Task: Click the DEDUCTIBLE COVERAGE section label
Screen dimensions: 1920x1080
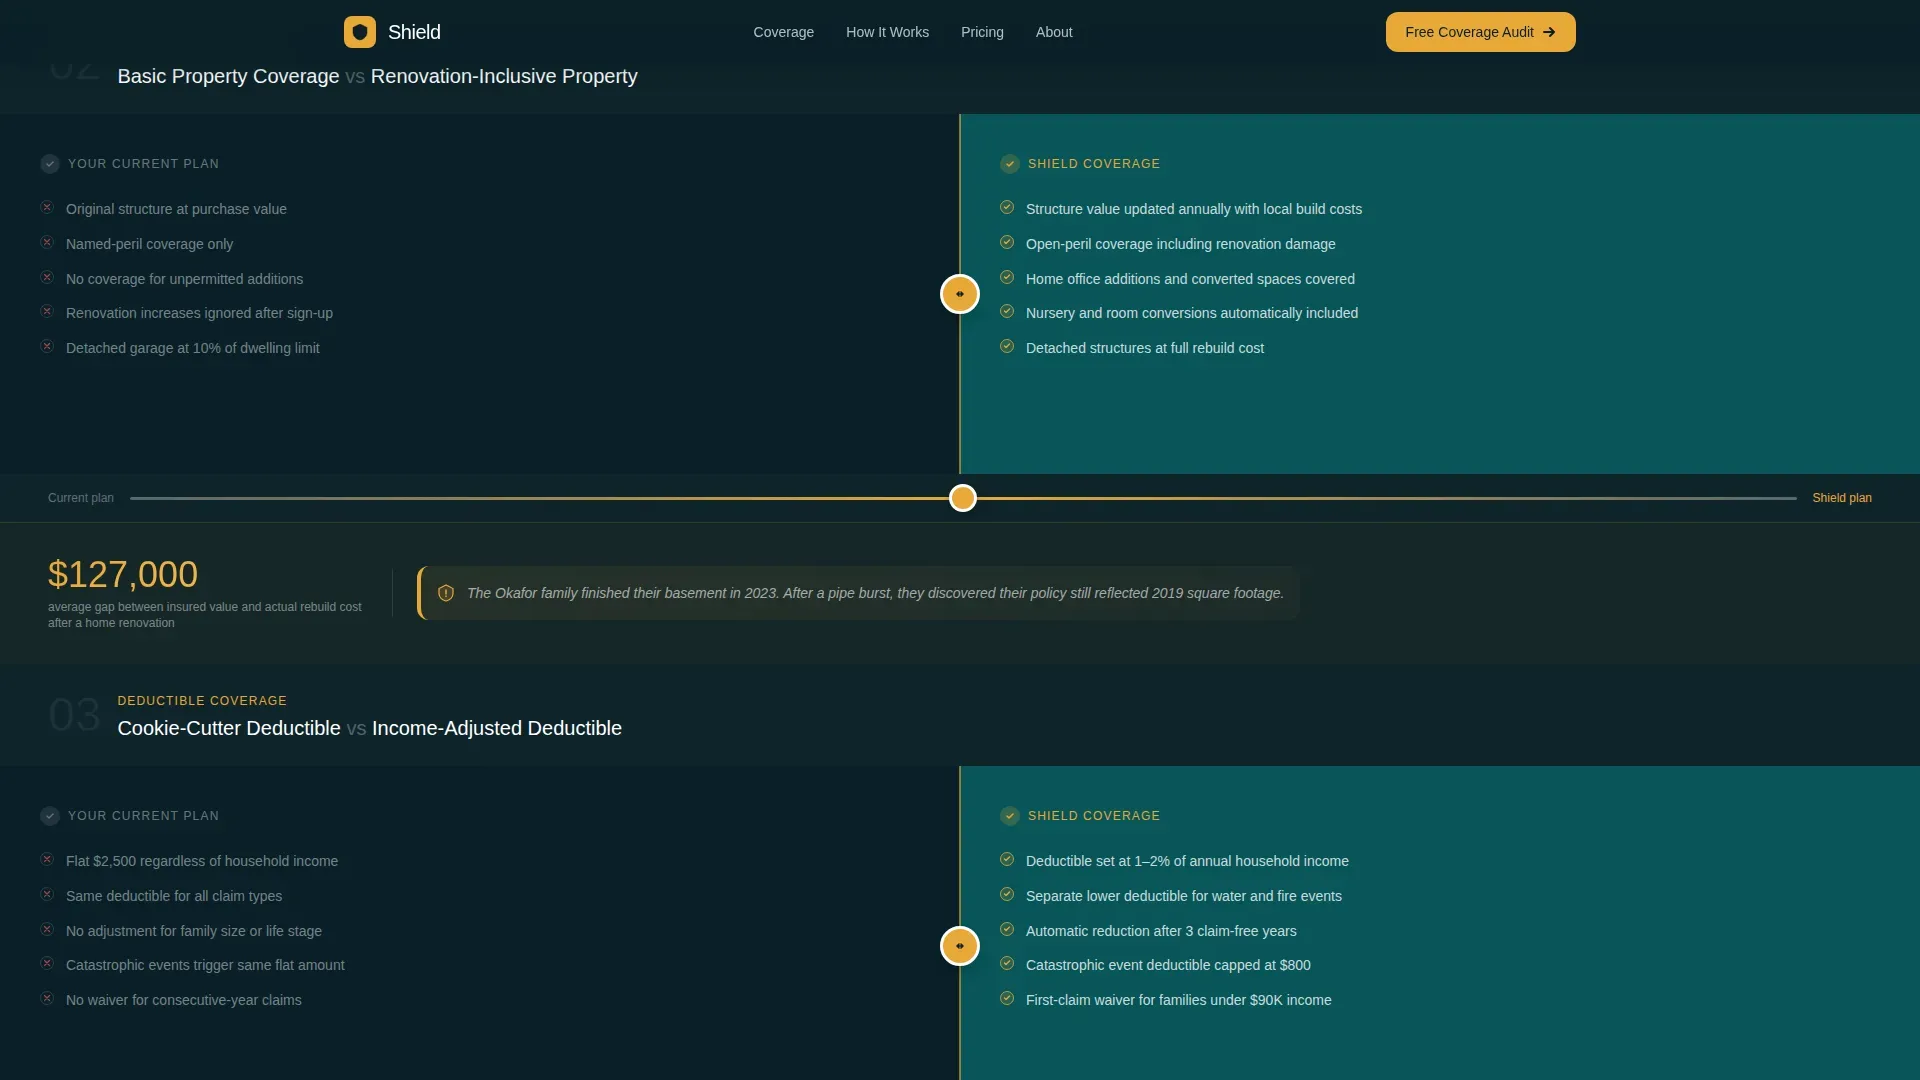Action: coord(202,701)
